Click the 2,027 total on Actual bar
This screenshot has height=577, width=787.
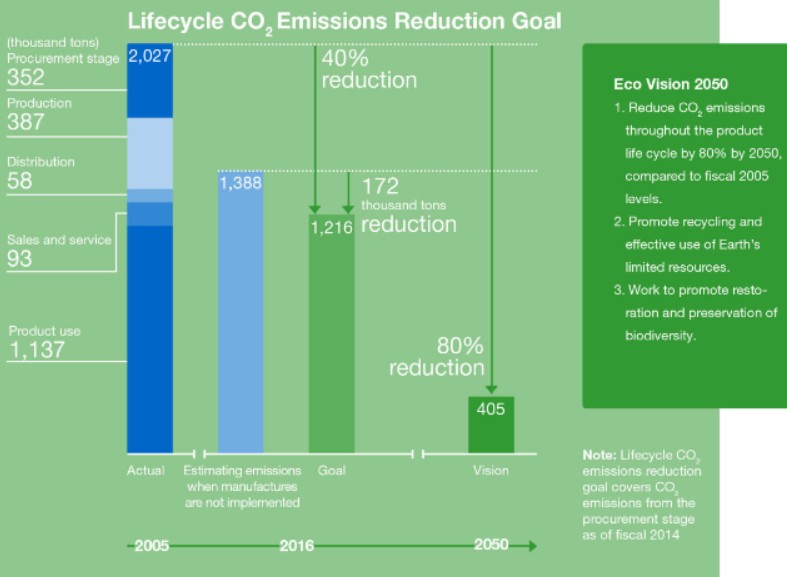[x=150, y=57]
